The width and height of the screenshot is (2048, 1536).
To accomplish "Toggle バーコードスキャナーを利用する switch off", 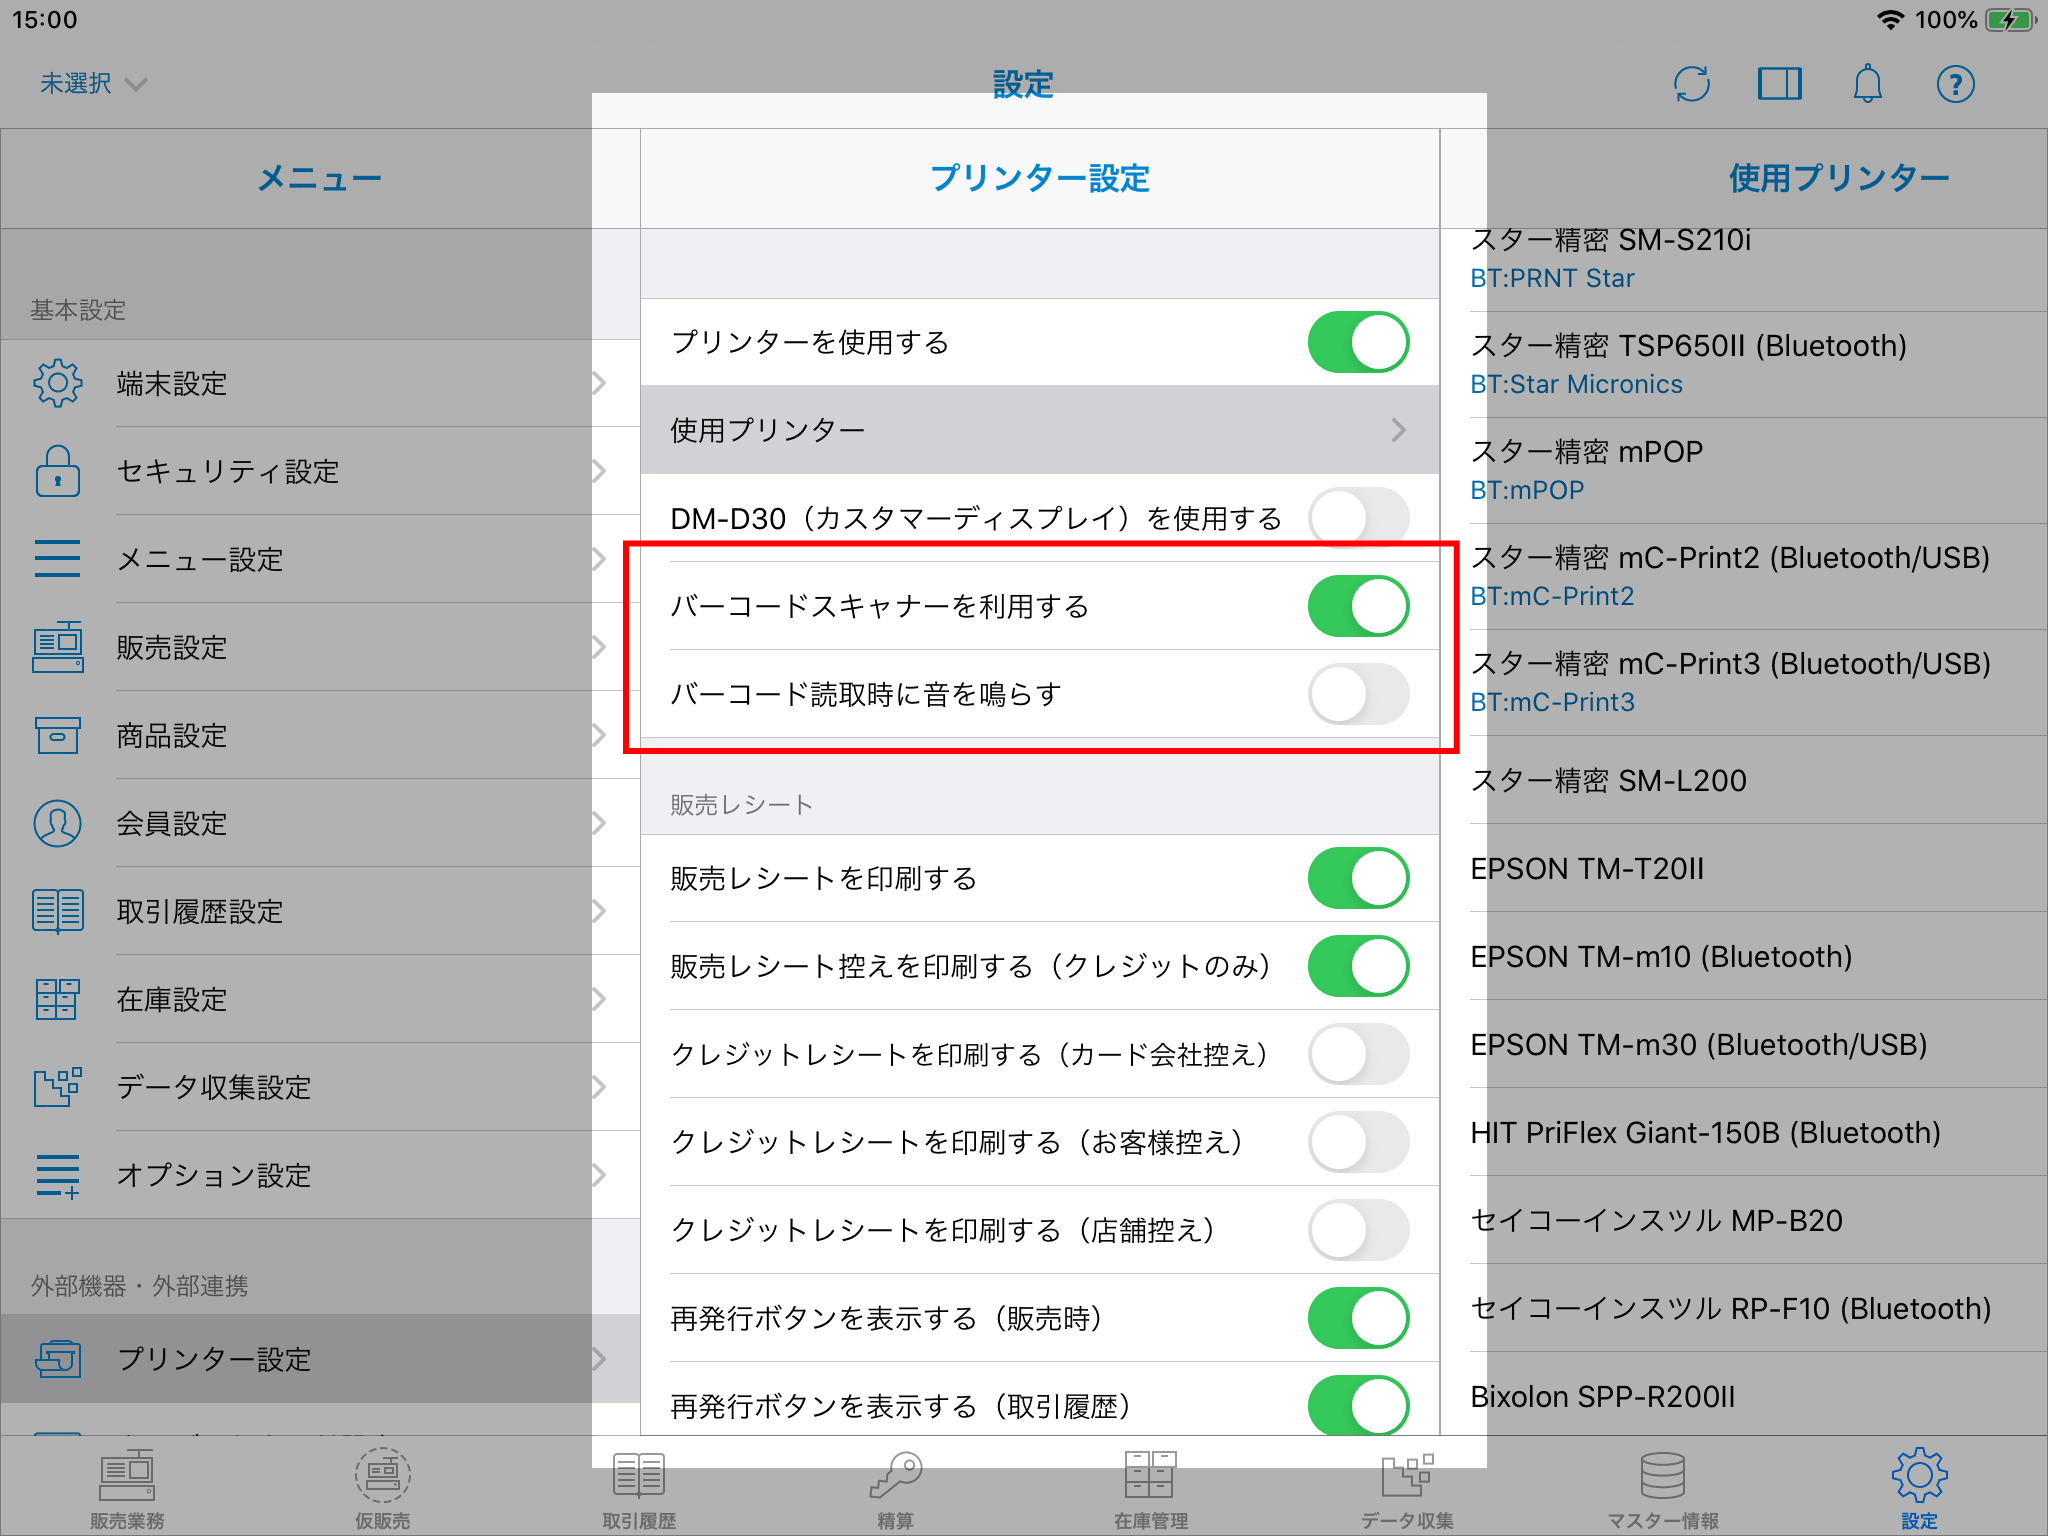I will pyautogui.click(x=1358, y=606).
